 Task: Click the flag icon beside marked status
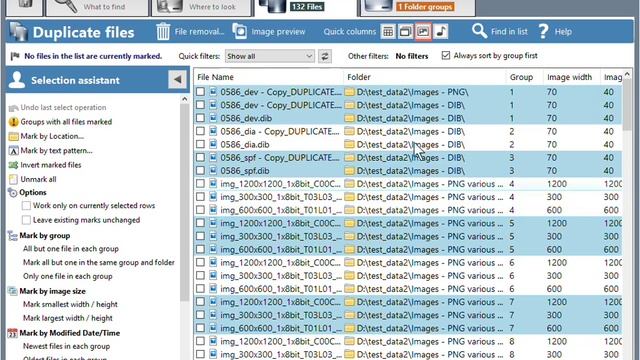pyautogui.click(x=15, y=56)
